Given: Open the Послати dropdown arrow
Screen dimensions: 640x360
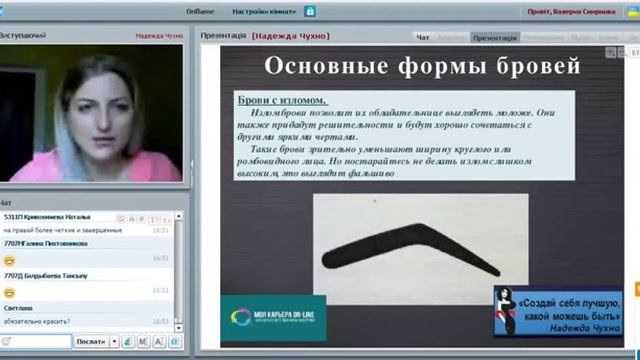Looking at the screenshot, I should tap(115, 342).
